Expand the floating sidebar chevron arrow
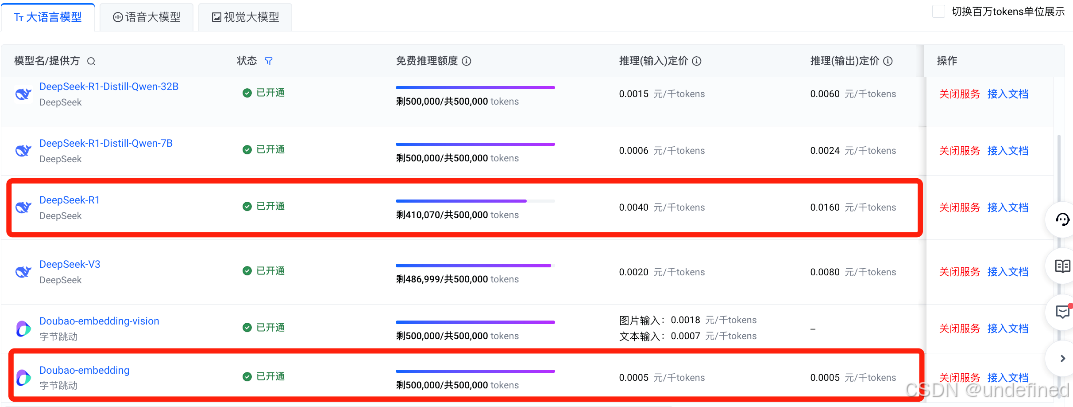This screenshot has height=407, width=1073. pyautogui.click(x=1061, y=358)
